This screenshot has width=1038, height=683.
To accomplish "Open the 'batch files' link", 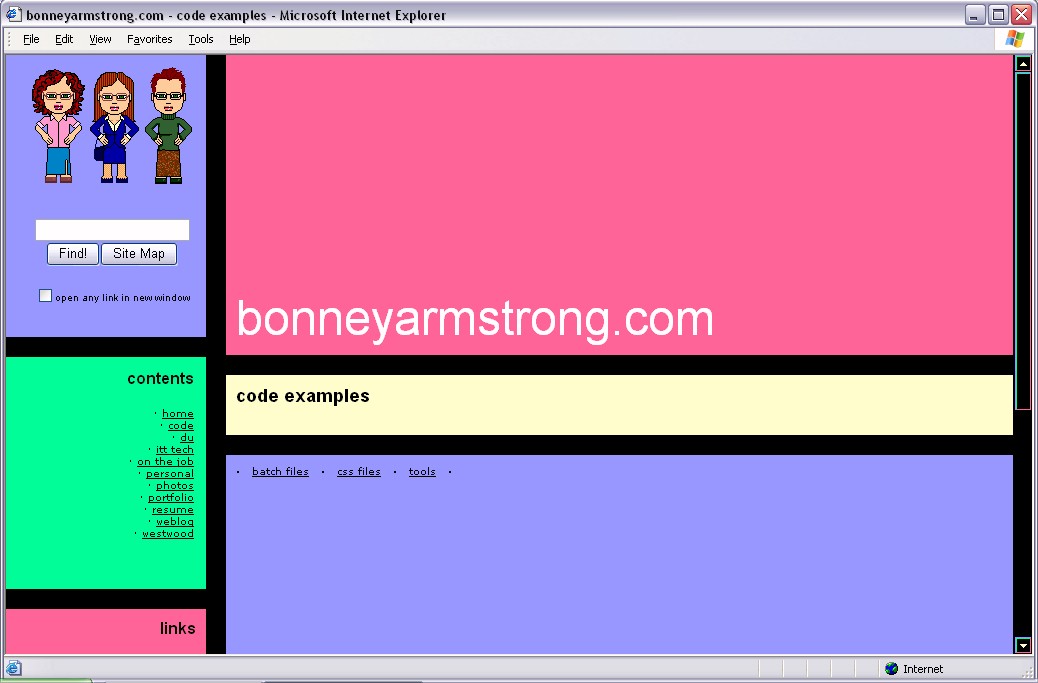I will pos(280,472).
